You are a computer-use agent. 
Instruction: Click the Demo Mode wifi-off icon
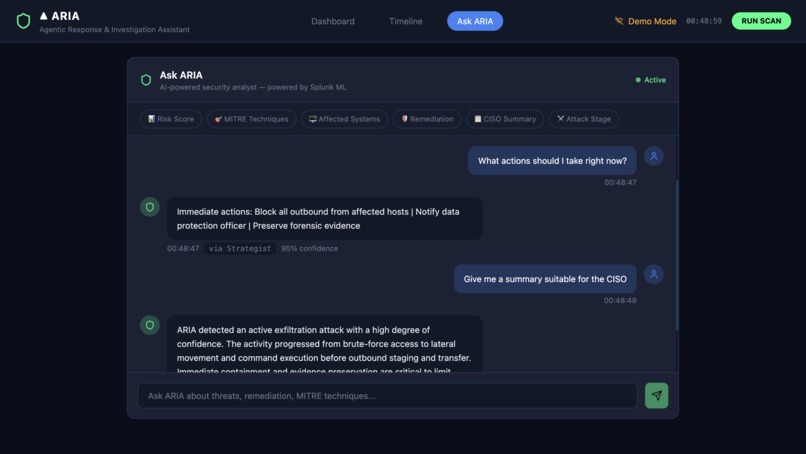(x=619, y=21)
